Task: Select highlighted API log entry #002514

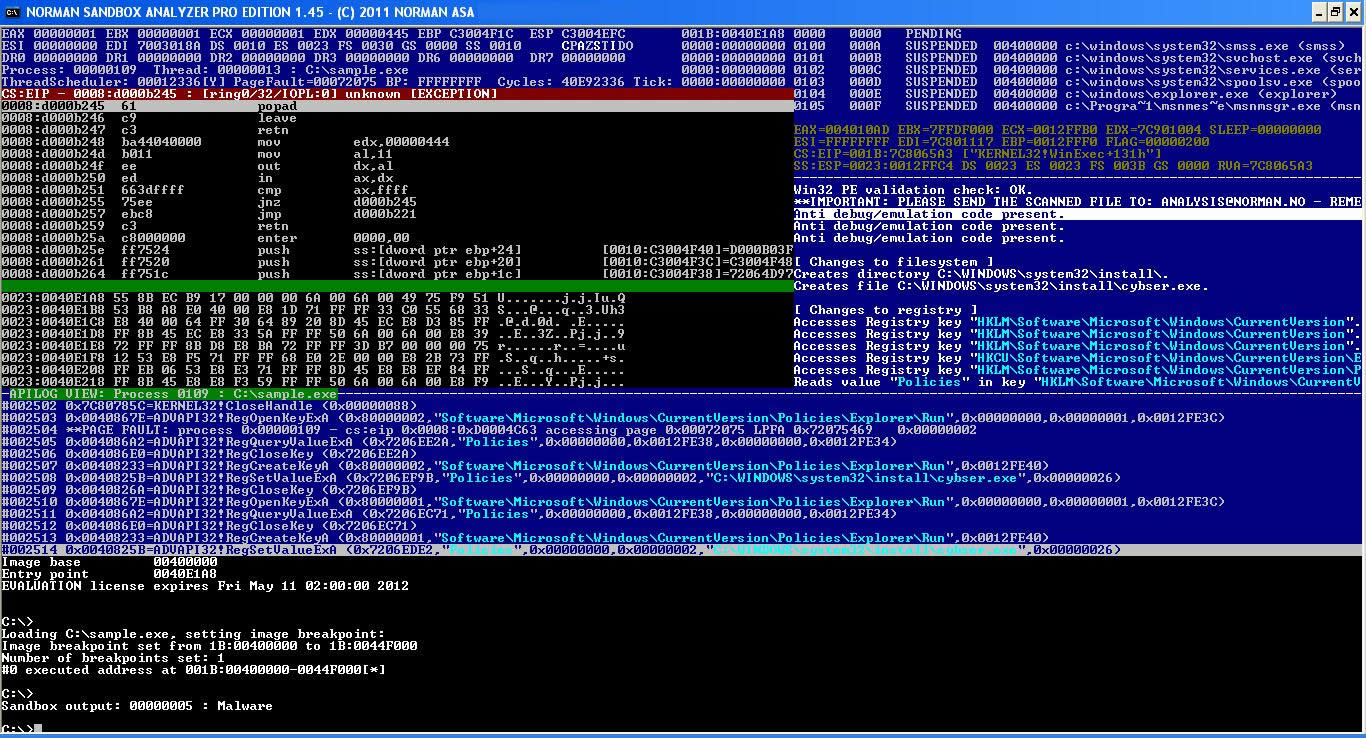Action: [x=682, y=550]
